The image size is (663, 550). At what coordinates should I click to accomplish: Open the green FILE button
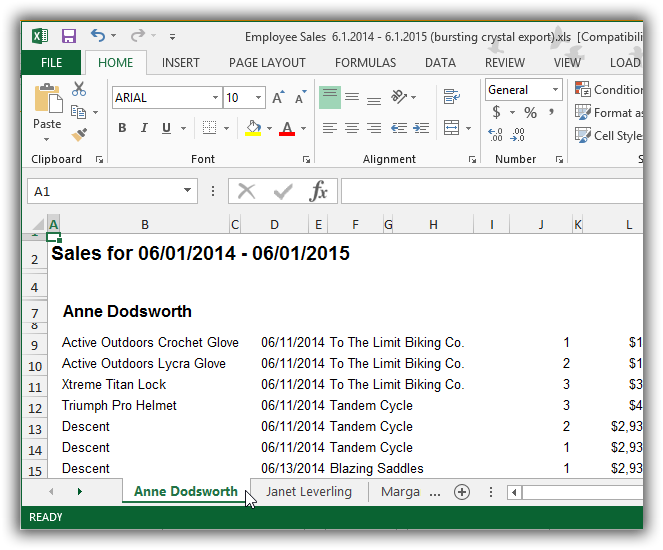pos(52,62)
